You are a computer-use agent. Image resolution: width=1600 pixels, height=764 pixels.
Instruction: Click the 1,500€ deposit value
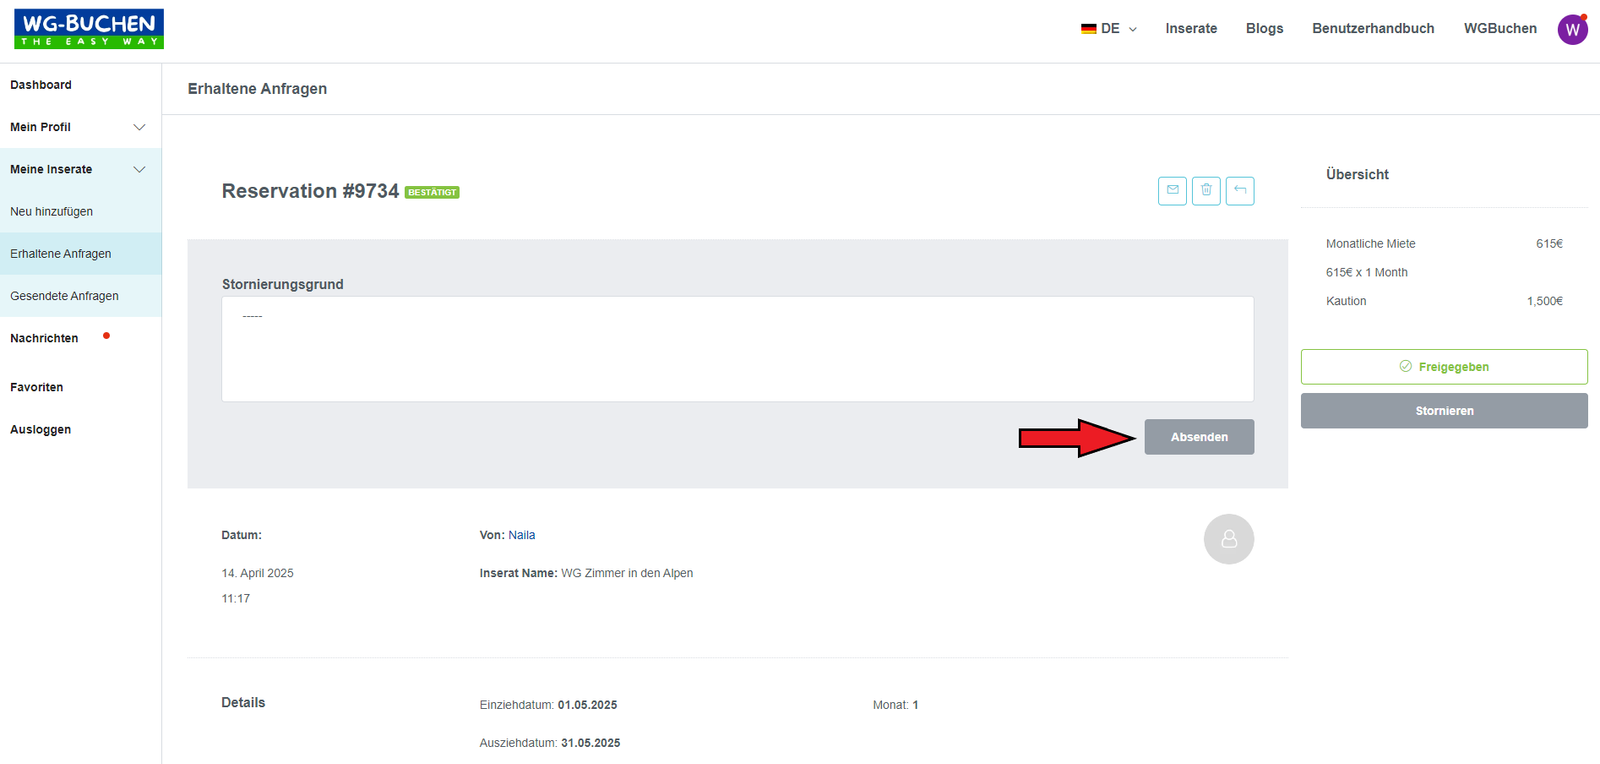(x=1544, y=301)
